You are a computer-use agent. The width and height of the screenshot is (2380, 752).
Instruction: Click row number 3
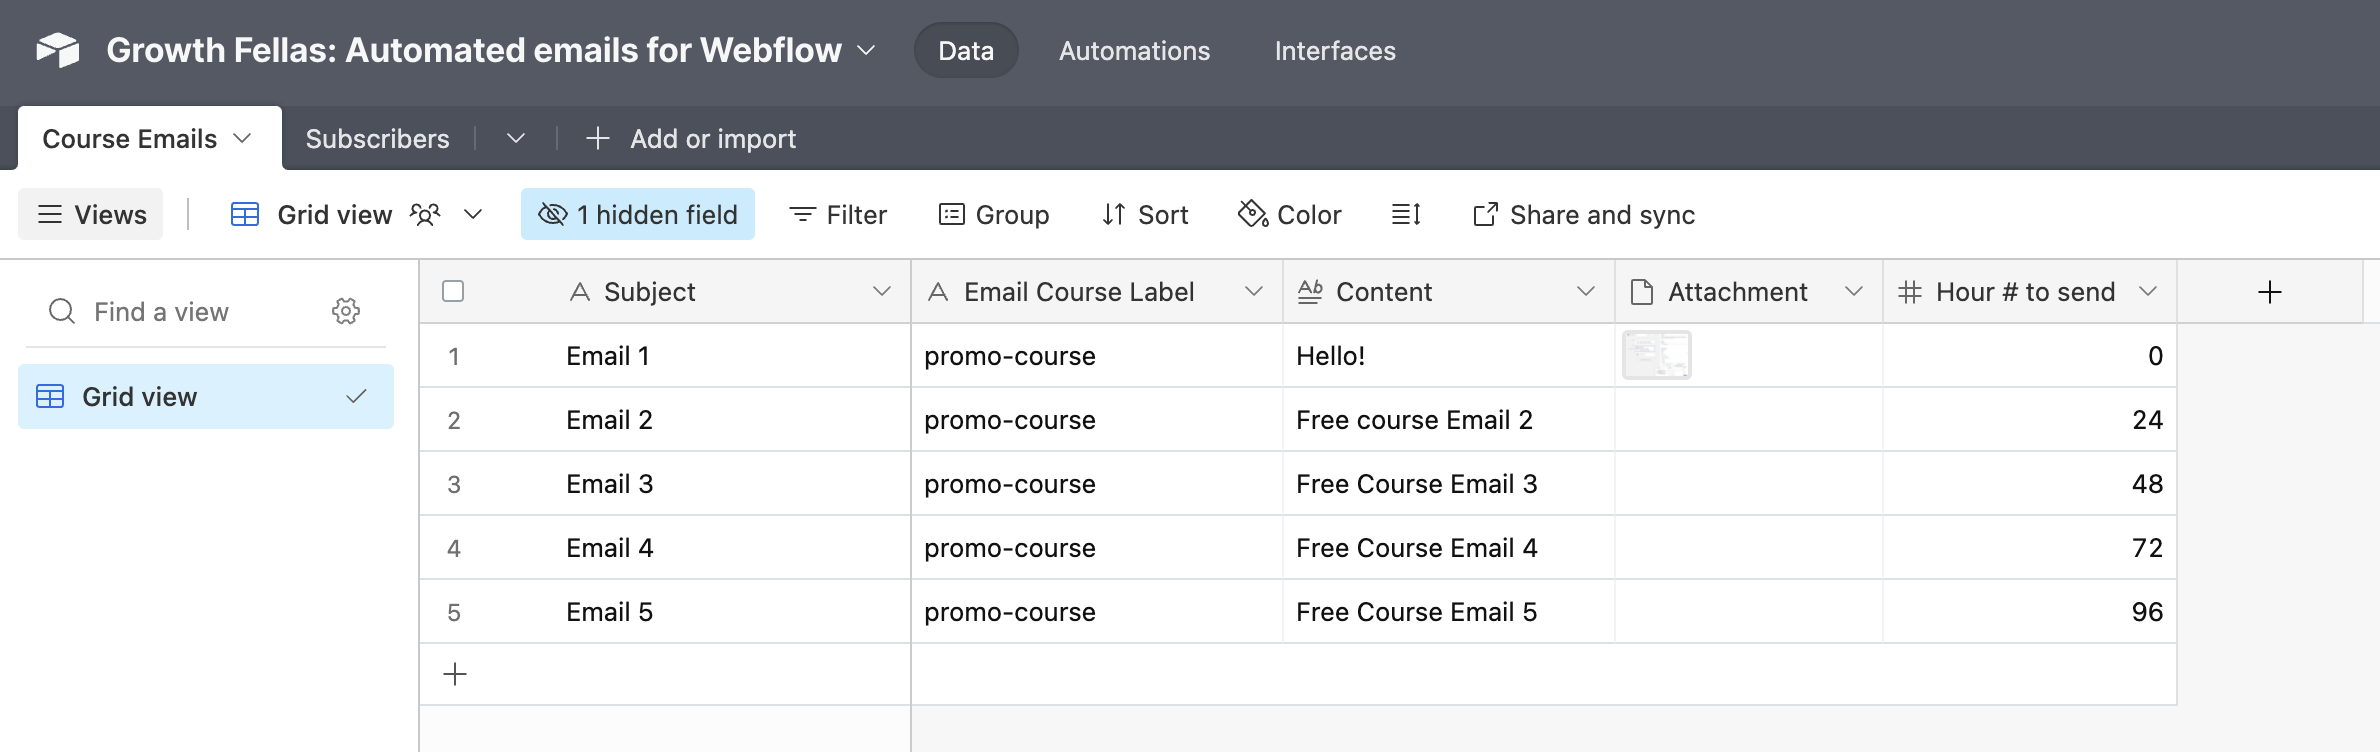[454, 484]
